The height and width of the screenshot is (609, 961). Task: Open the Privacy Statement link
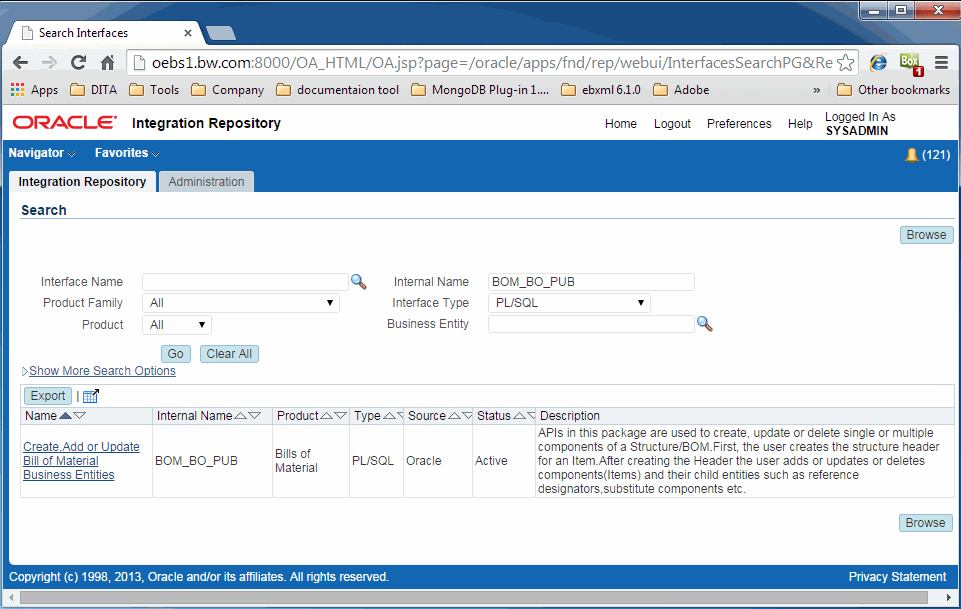tap(897, 577)
